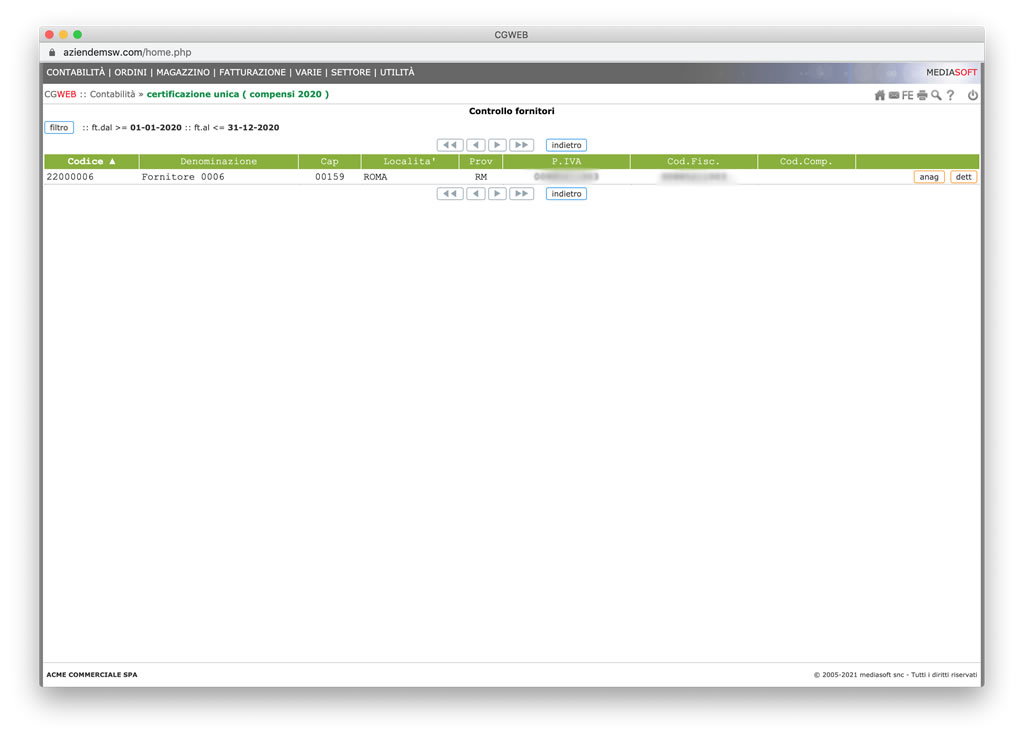Click the Contabilità breadcrumb
Viewport: 1024px width, 739px height.
click(x=112, y=94)
